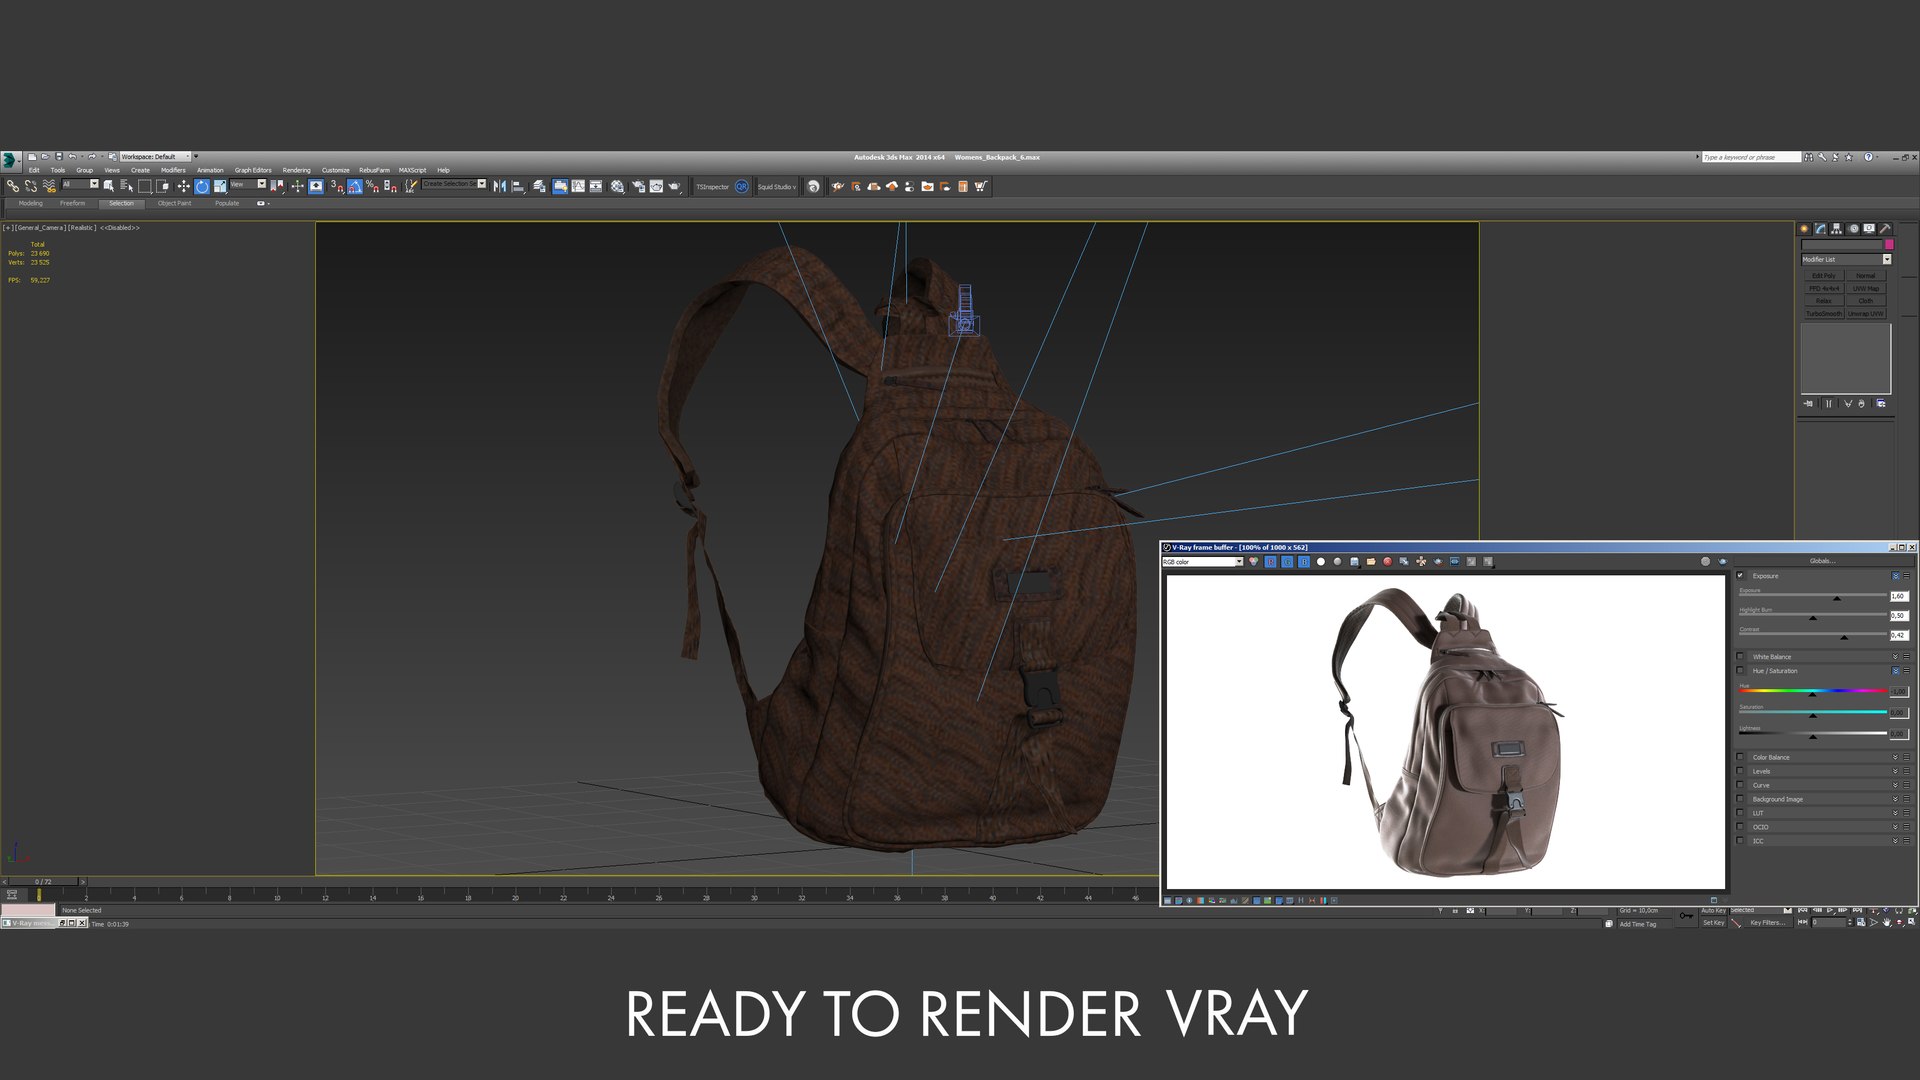Enable the Levels checkbox

(x=1740, y=771)
